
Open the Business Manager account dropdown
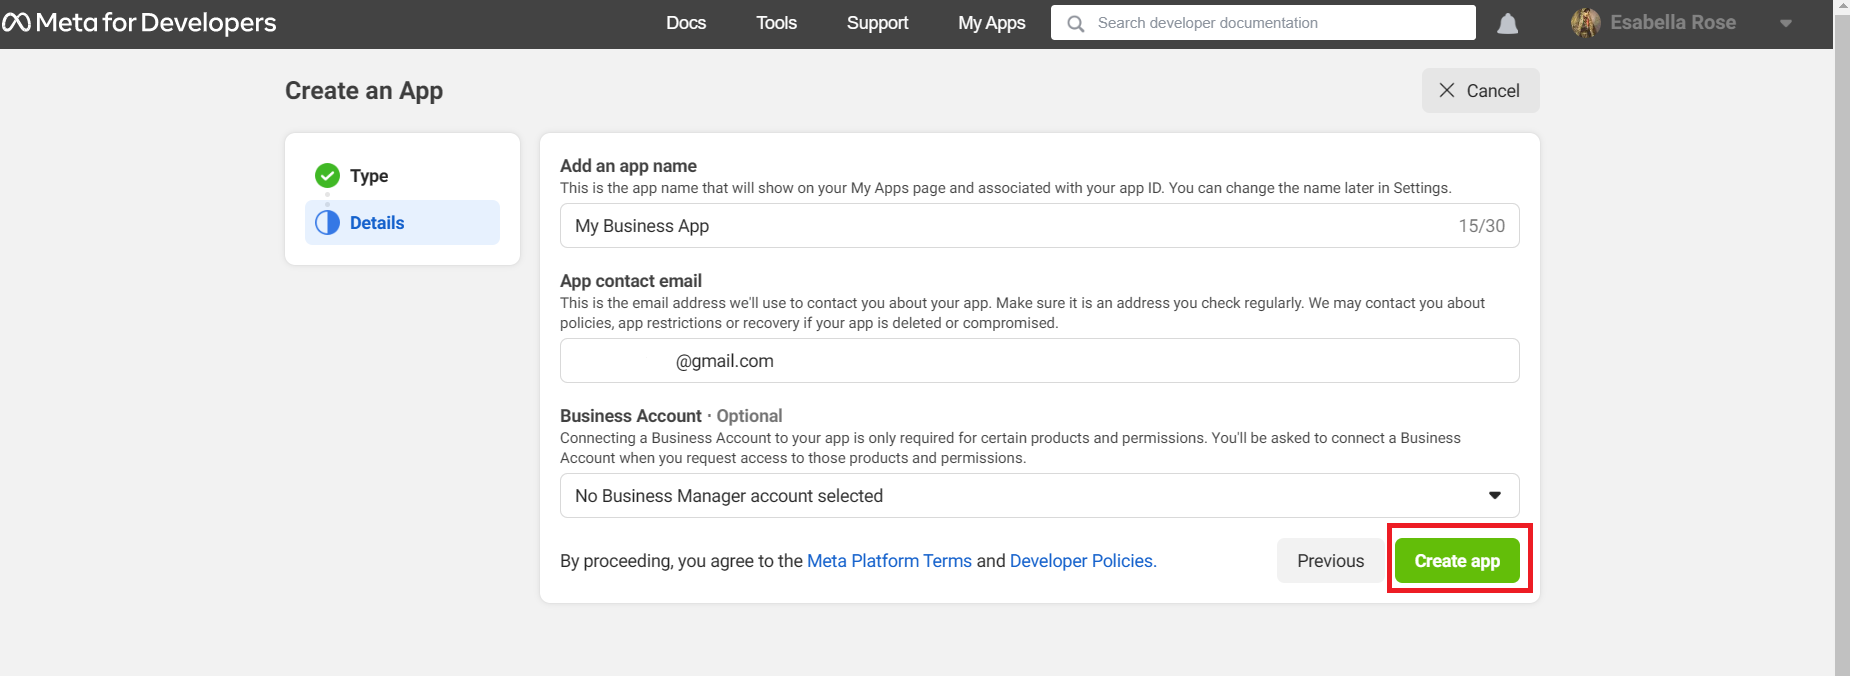(x=1039, y=496)
